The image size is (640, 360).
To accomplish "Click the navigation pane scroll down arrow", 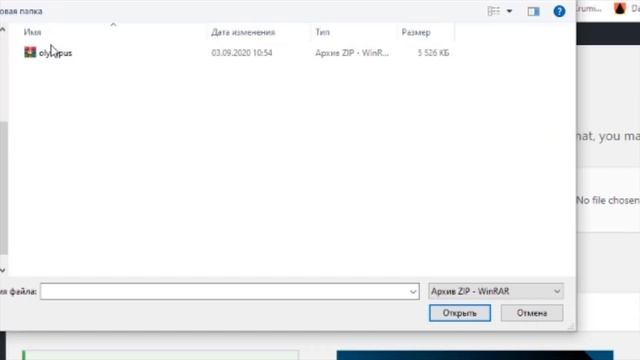I will [3, 270].
